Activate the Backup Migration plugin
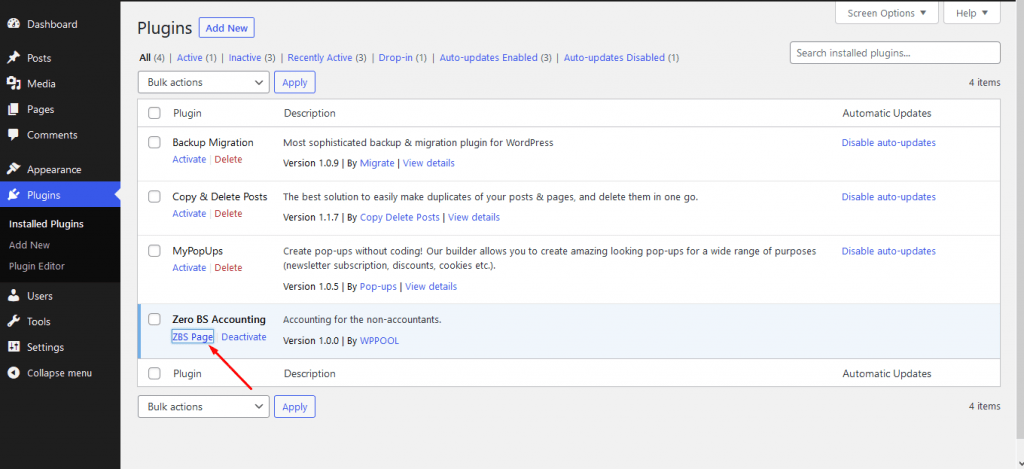 point(189,159)
